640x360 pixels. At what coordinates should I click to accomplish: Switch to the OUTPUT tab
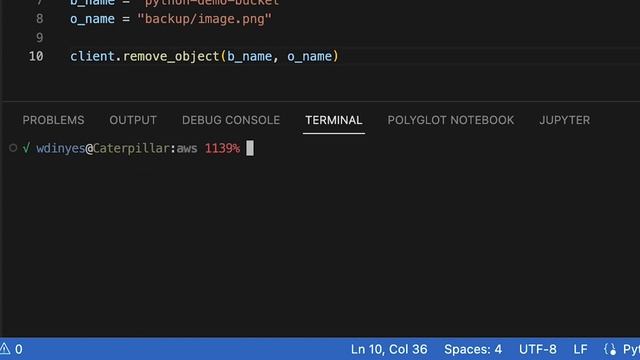(133, 120)
